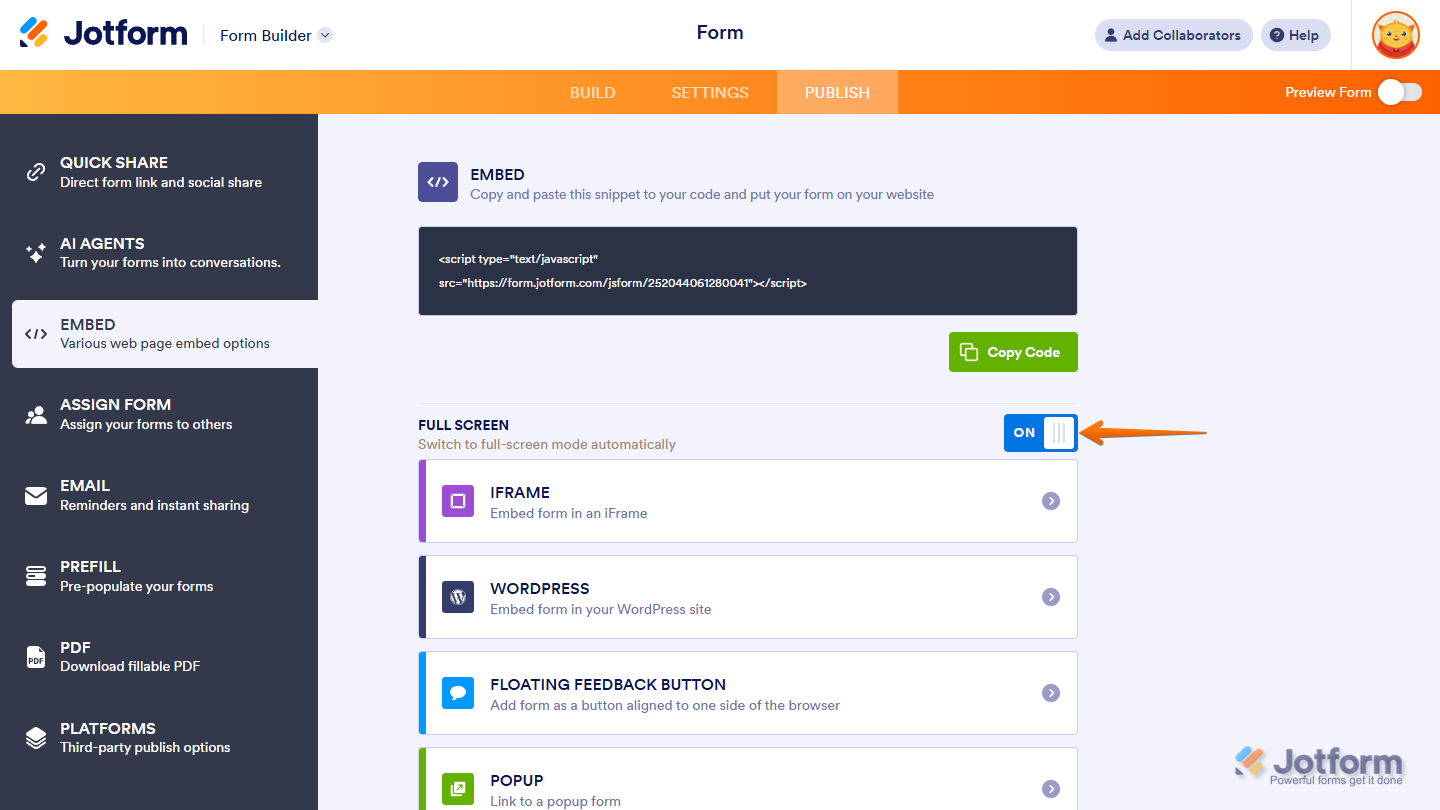Expand the iFrame embed option arrow

pyautogui.click(x=1051, y=501)
